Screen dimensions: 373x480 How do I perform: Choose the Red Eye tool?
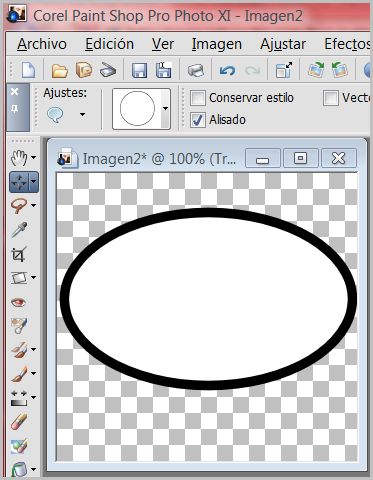(19, 302)
